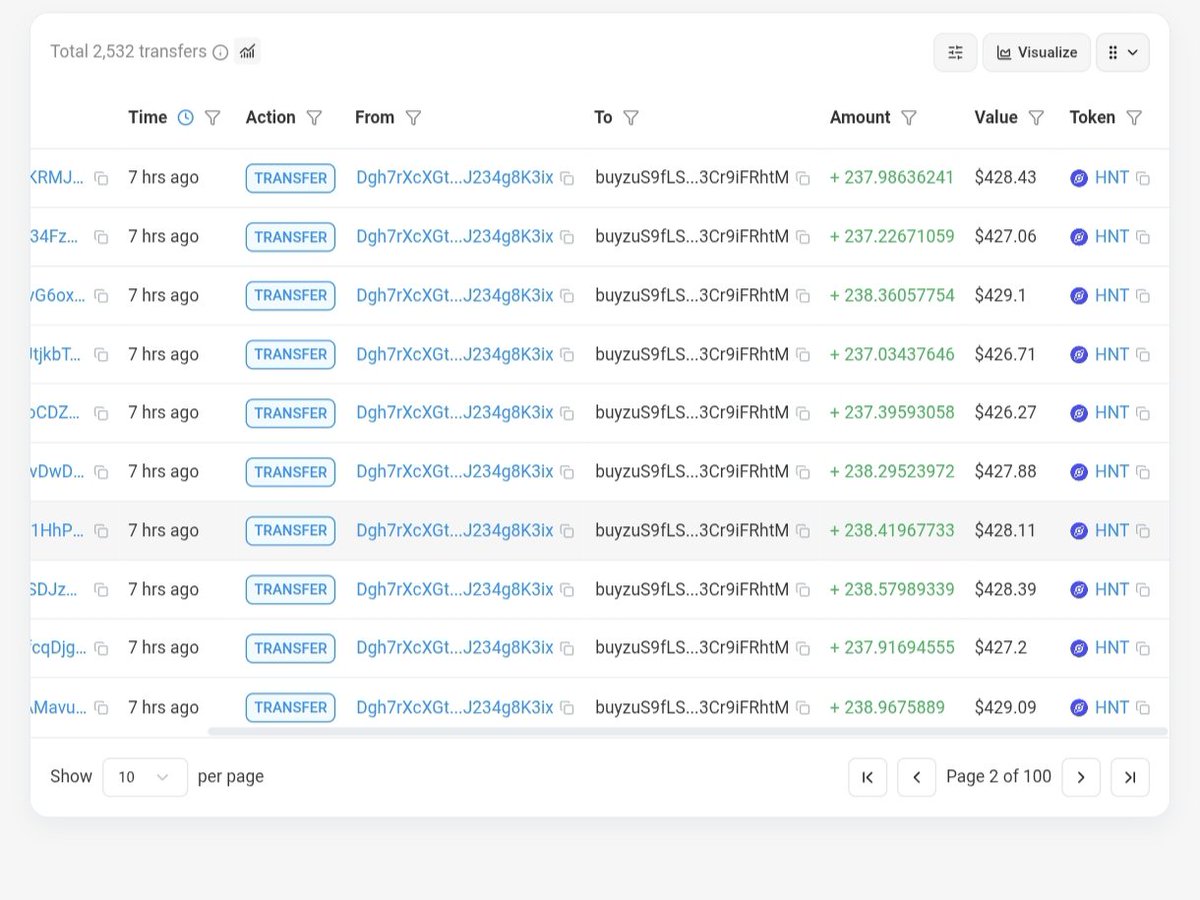Click the TRANSFER badge in the $426.71 row
1200x900 pixels.
[x=290, y=354]
